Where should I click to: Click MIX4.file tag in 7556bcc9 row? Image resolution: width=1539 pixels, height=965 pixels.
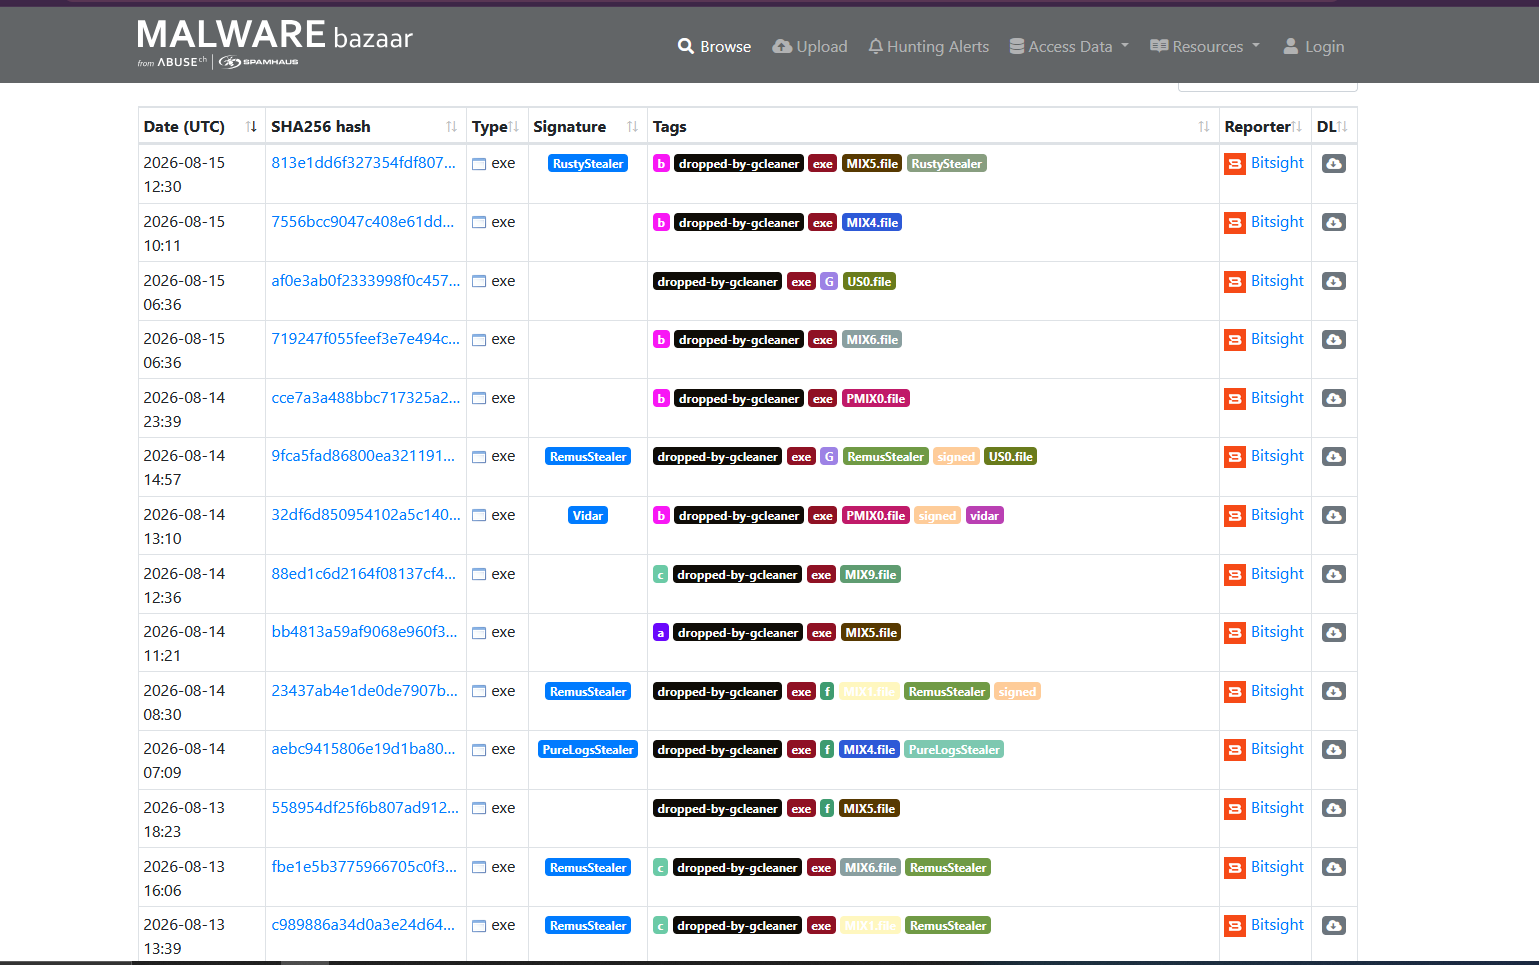tap(872, 223)
